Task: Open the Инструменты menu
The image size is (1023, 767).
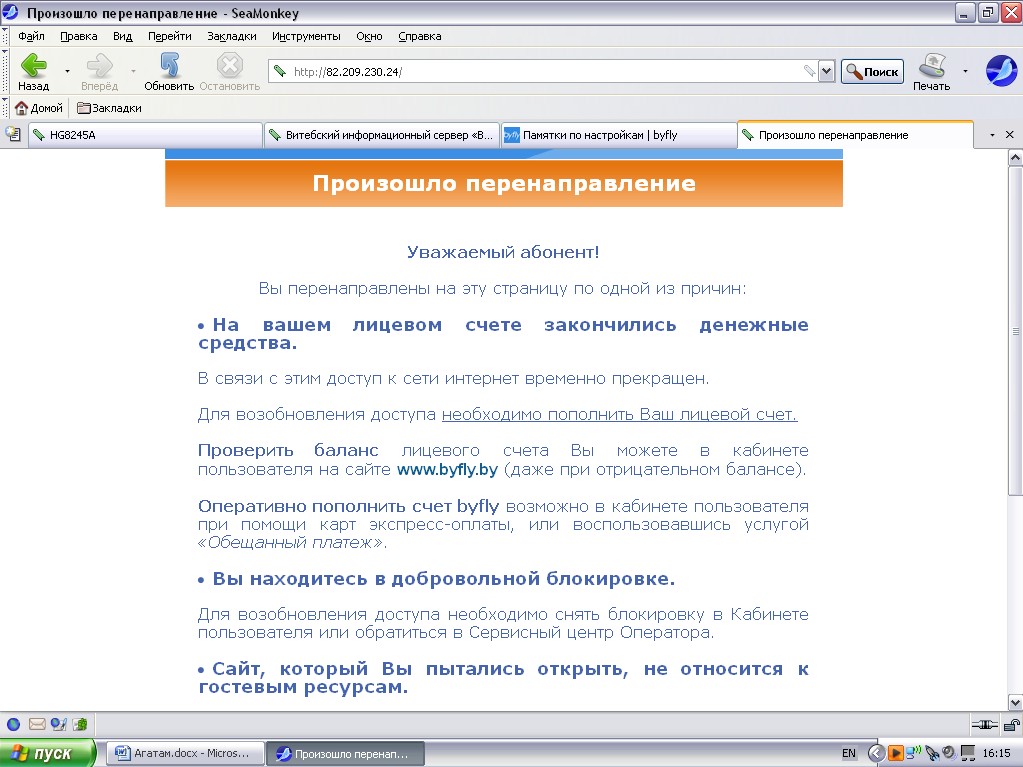Action: [x=306, y=37]
